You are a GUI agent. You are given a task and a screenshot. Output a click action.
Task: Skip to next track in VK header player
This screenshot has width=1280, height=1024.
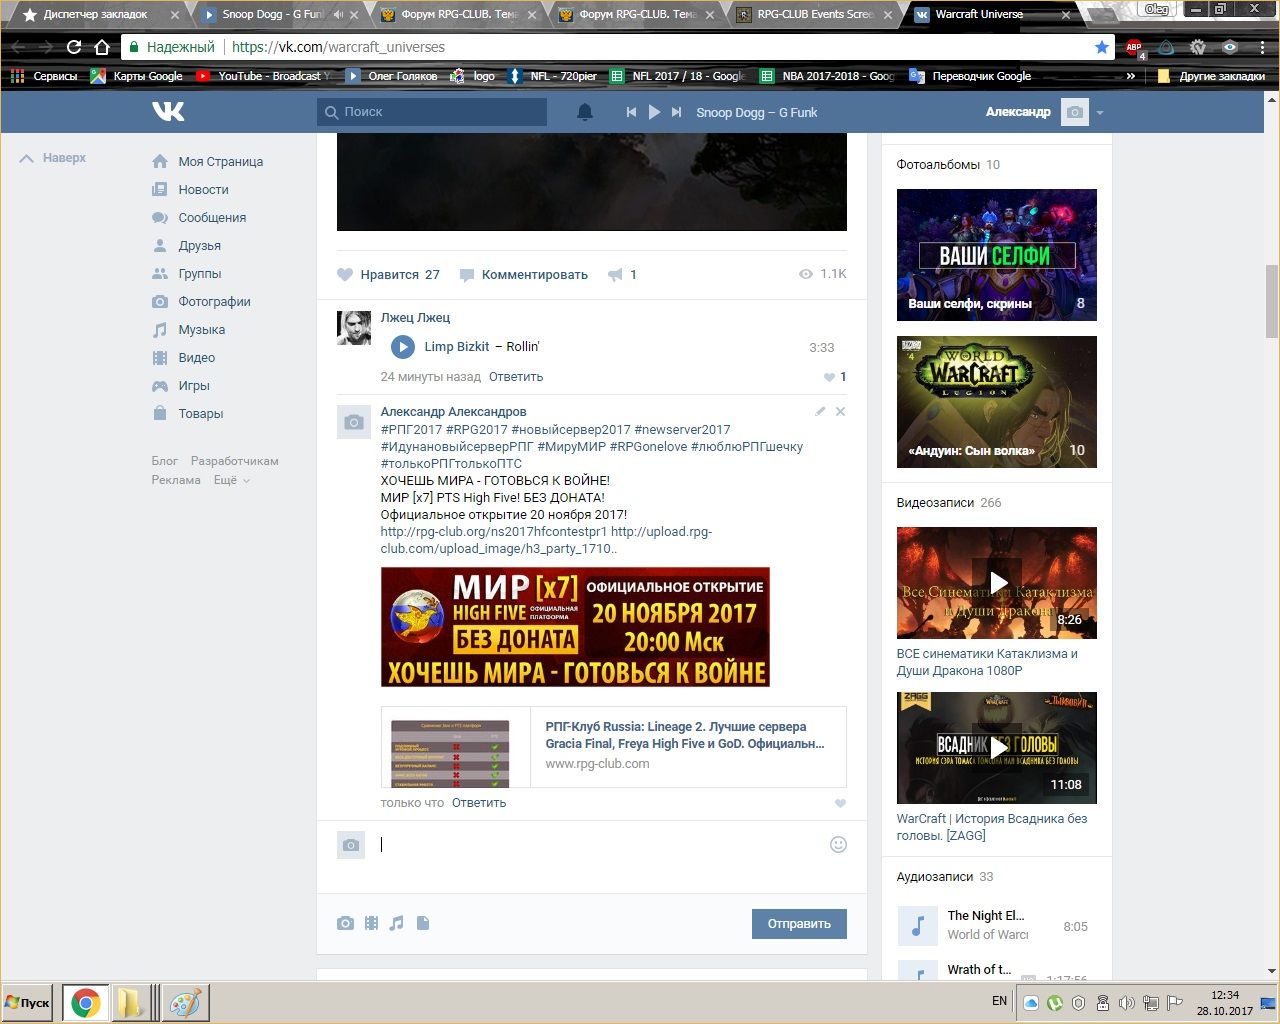tap(677, 112)
